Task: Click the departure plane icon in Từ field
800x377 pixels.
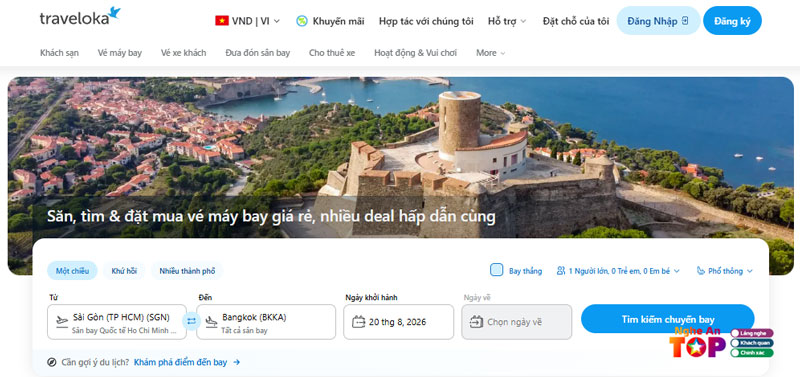Action: tap(62, 321)
